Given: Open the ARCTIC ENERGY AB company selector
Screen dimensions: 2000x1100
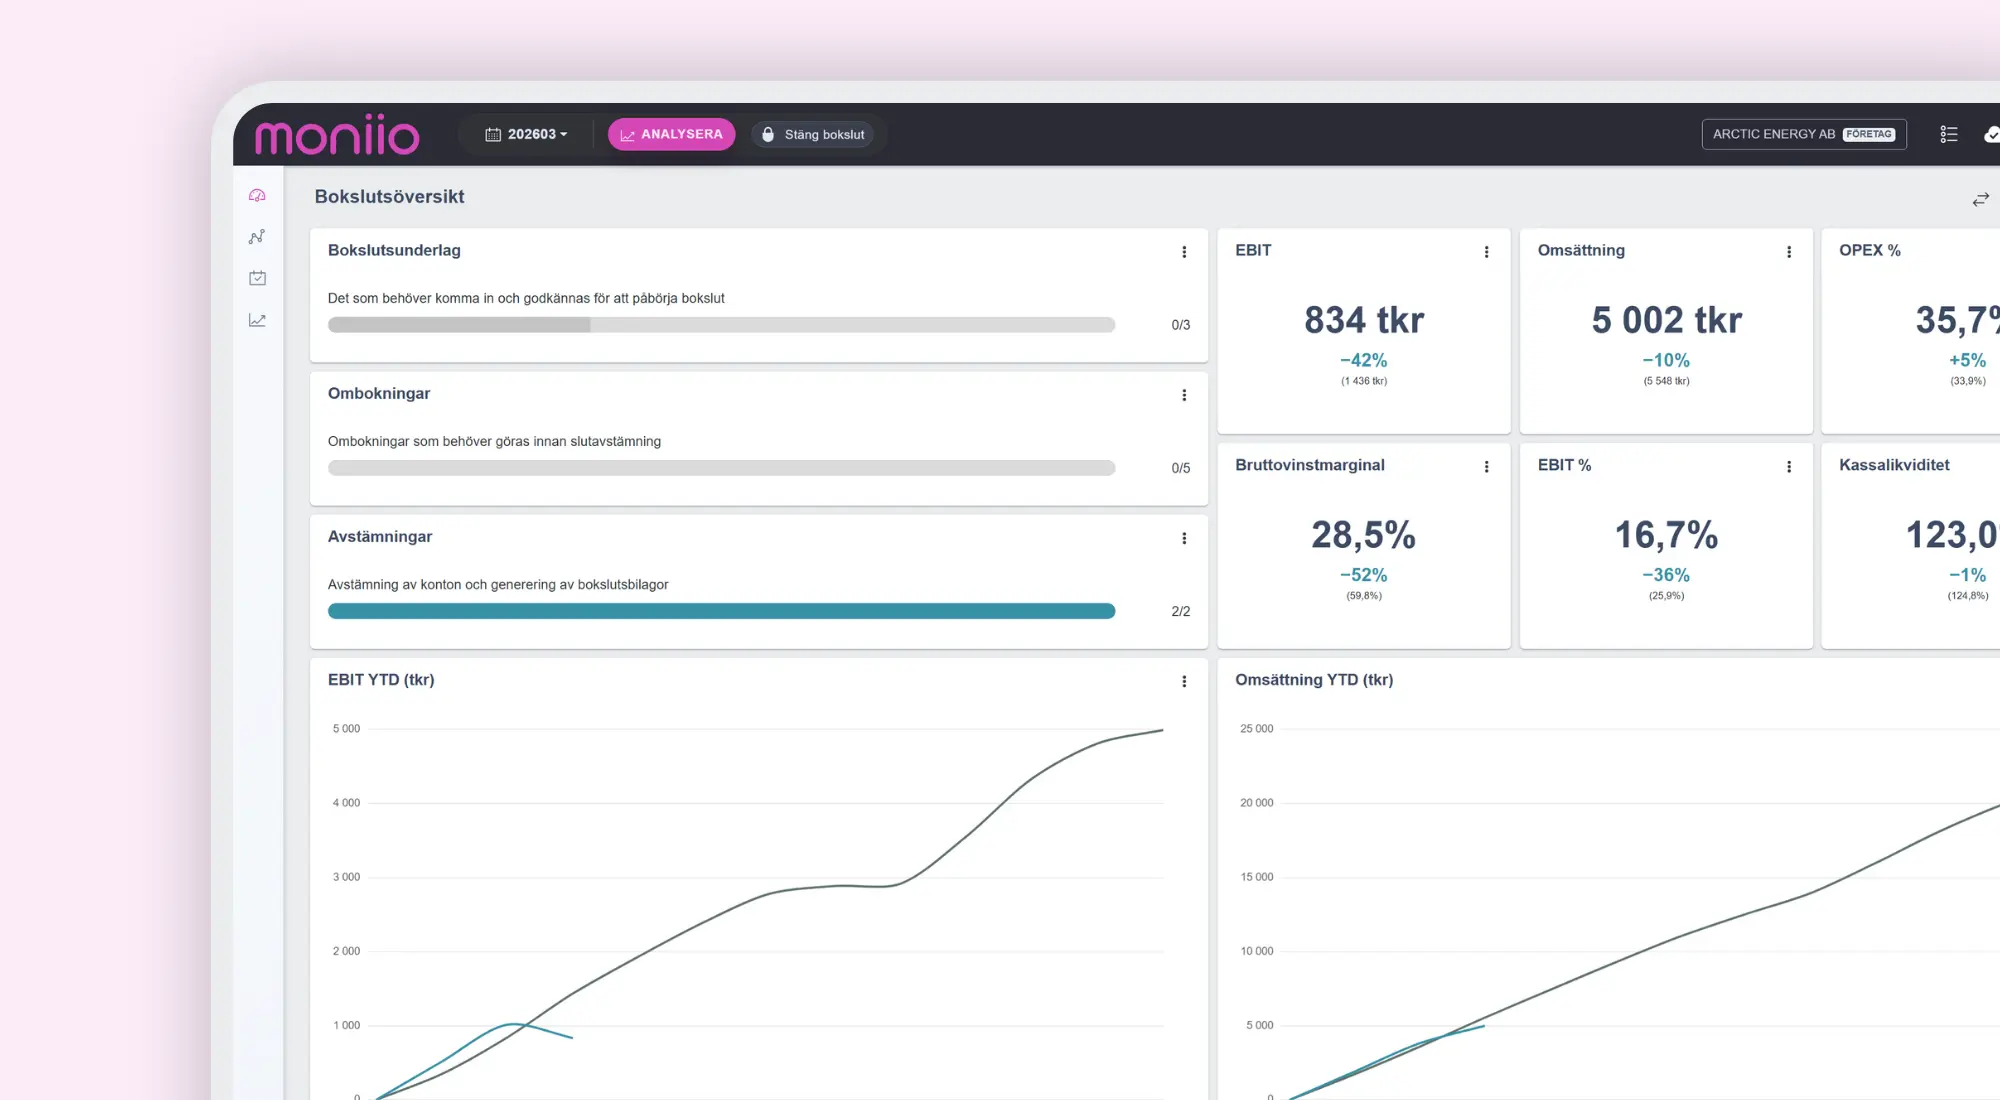Looking at the screenshot, I should click(x=1804, y=134).
